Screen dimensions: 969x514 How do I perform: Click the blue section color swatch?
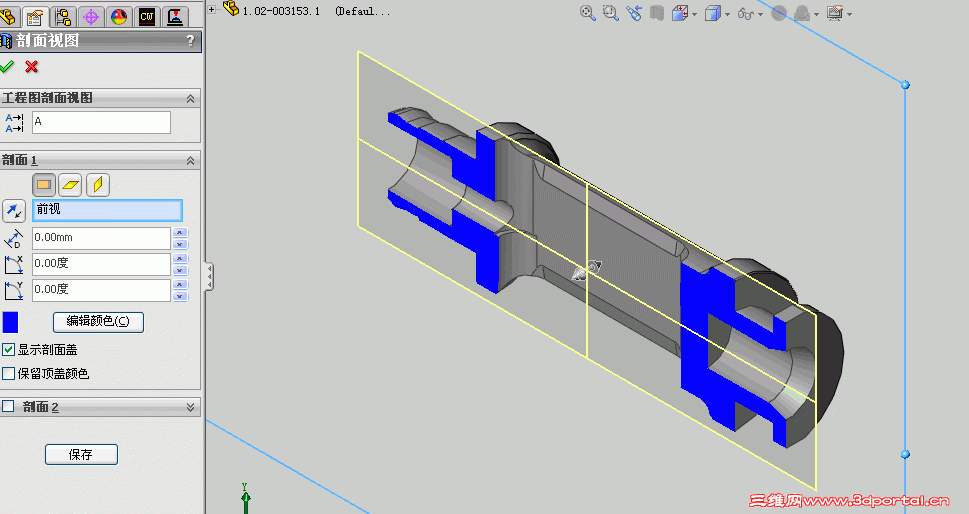tap(11, 322)
